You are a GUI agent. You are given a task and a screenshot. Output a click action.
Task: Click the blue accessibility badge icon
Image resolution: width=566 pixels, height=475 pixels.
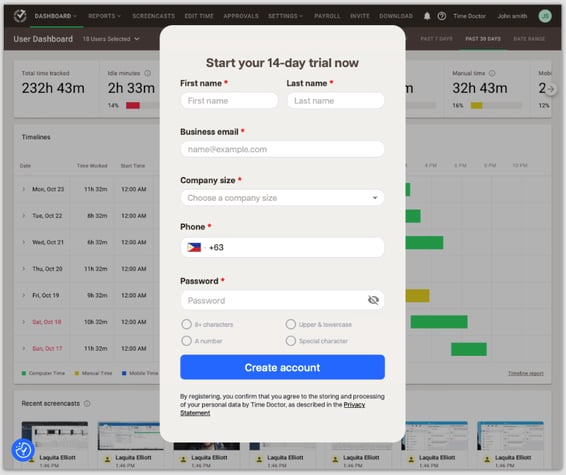23,450
